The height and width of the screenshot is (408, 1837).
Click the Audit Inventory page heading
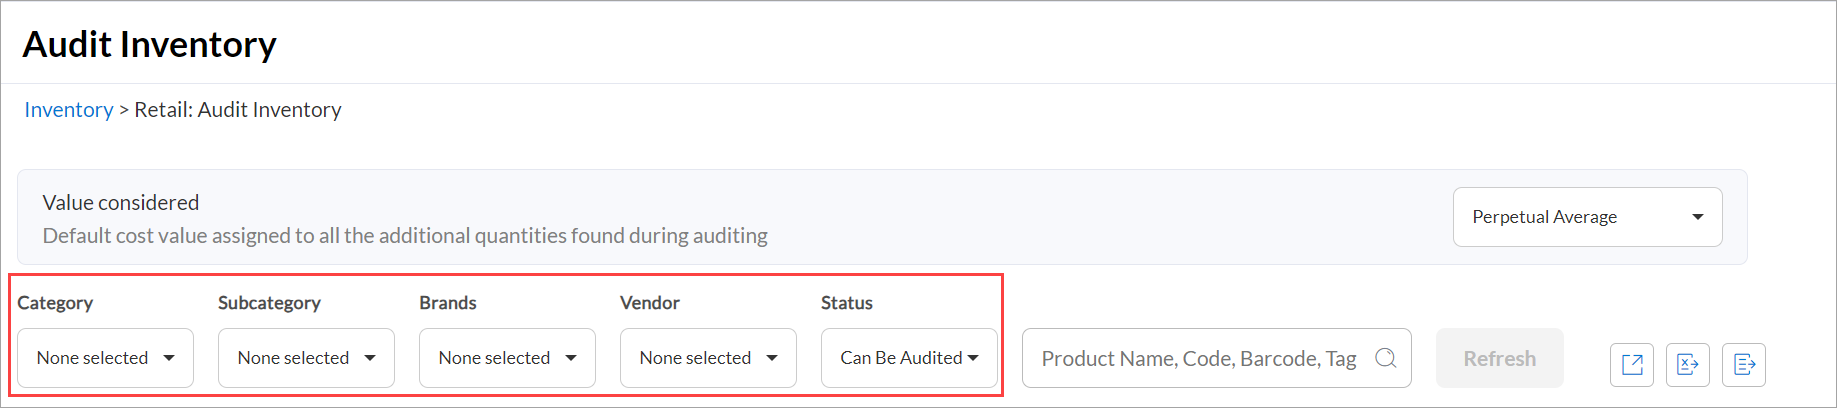click(x=150, y=45)
